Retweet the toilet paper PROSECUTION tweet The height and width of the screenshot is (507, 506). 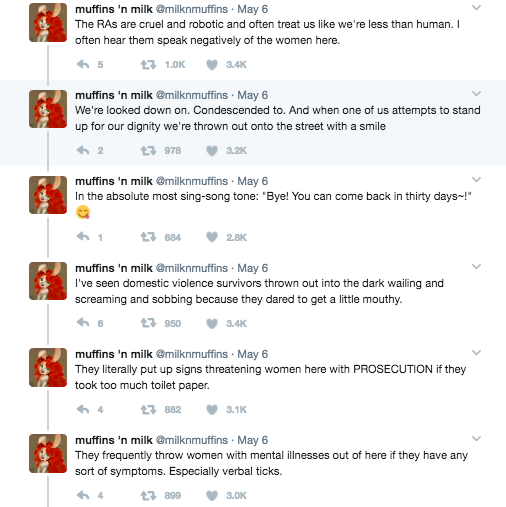(x=148, y=409)
